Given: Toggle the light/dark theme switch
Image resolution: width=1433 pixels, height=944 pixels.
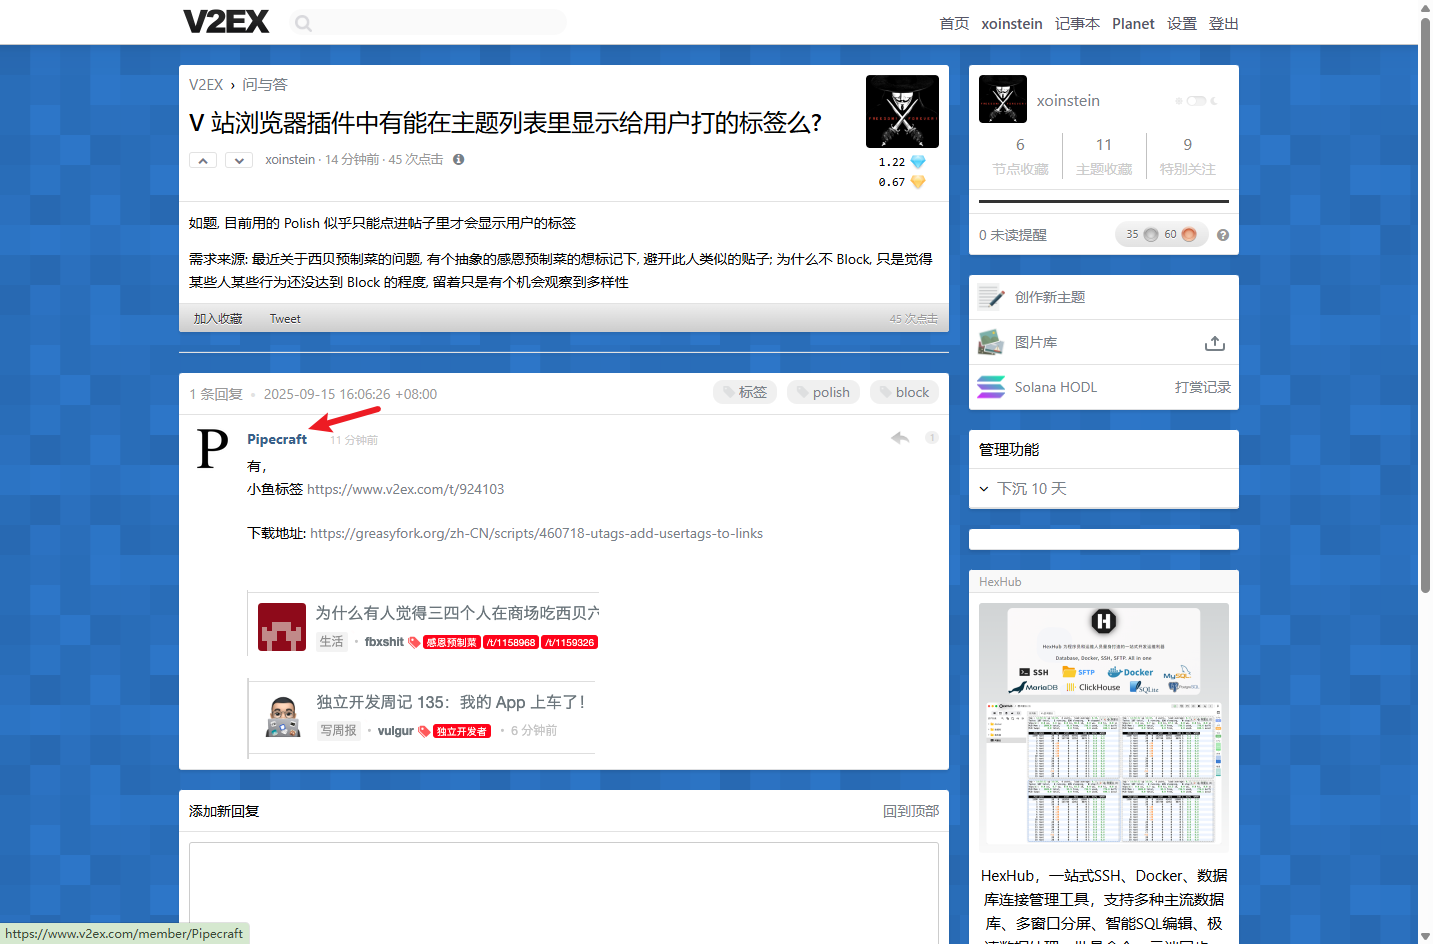Looking at the screenshot, I should coord(1196,101).
